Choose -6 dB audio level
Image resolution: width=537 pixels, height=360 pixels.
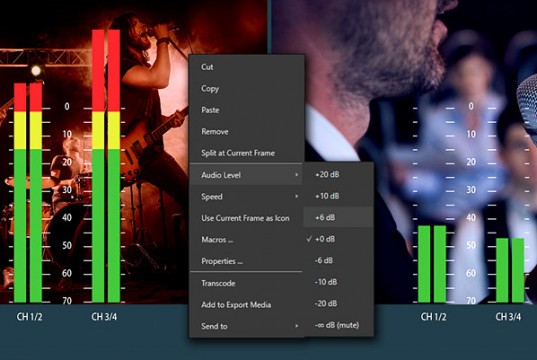(x=338, y=260)
